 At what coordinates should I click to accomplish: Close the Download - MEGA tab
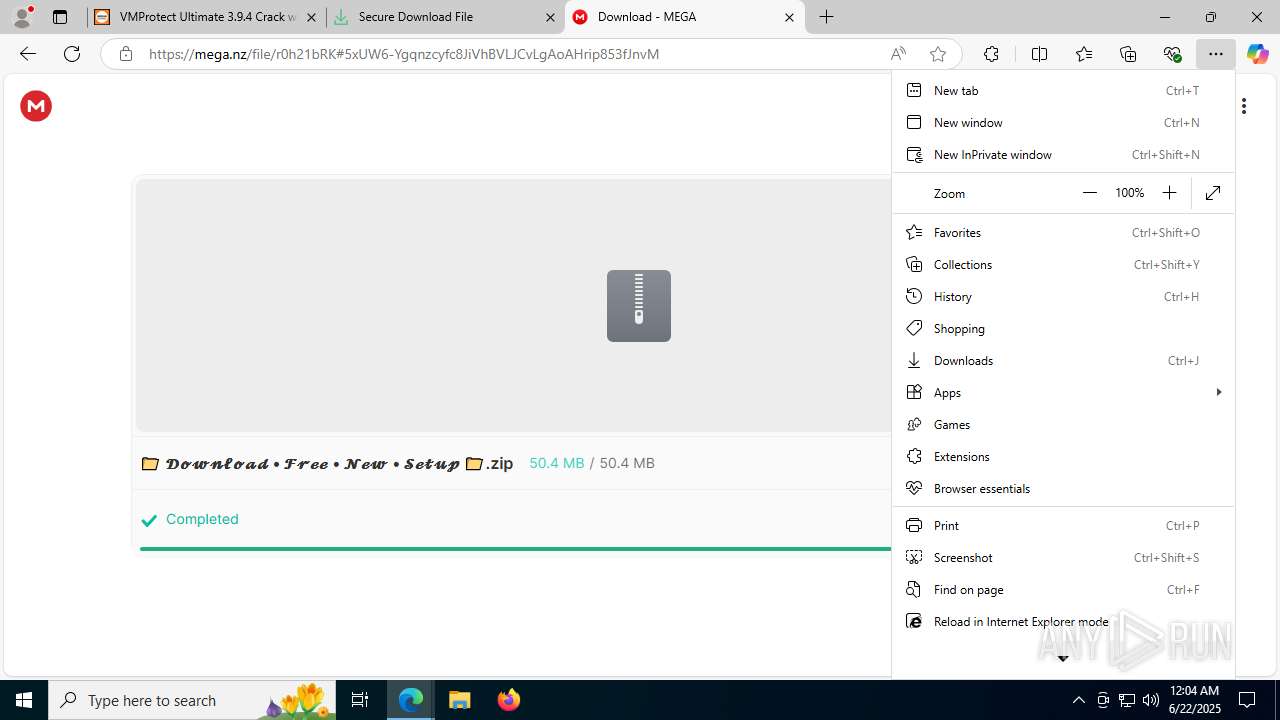pyautogui.click(x=789, y=17)
